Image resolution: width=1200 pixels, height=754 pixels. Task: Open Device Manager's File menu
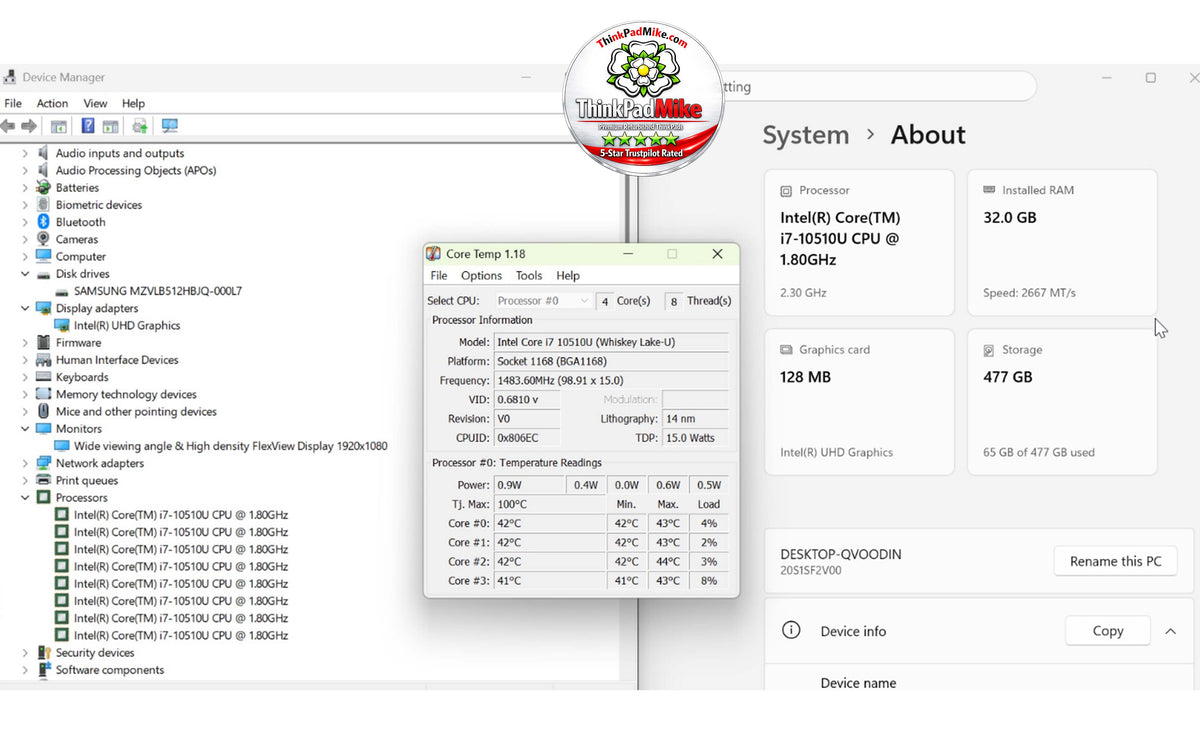click(13, 103)
